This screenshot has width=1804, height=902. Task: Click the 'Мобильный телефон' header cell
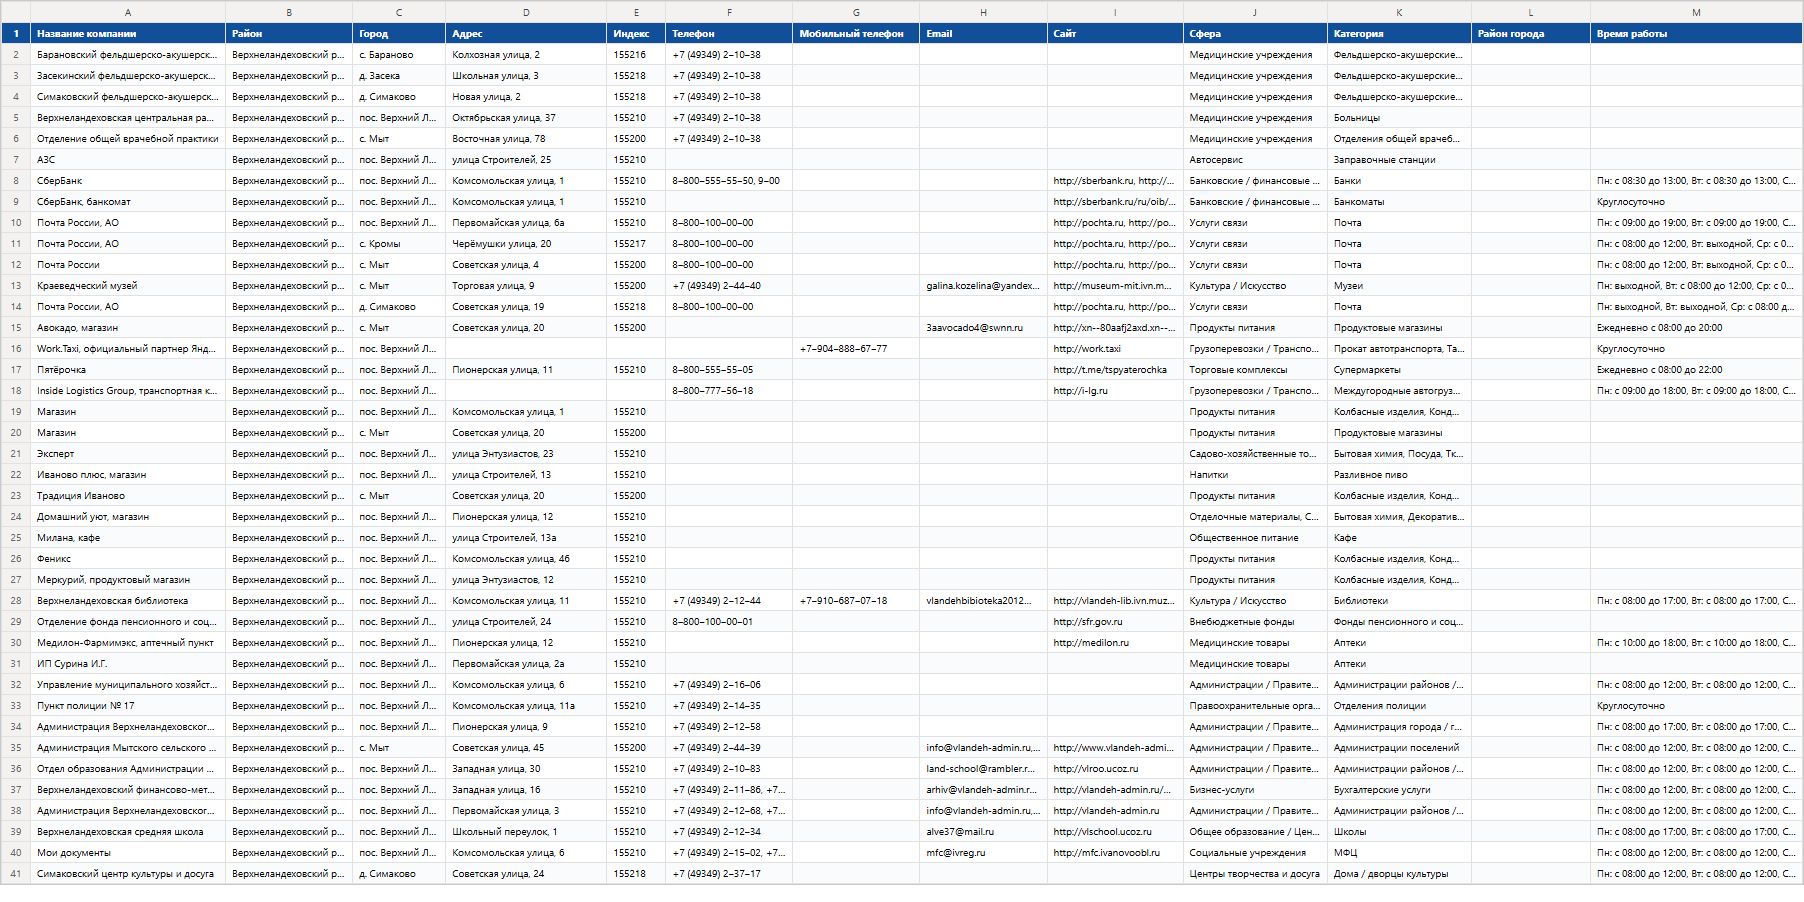pyautogui.click(x=856, y=33)
